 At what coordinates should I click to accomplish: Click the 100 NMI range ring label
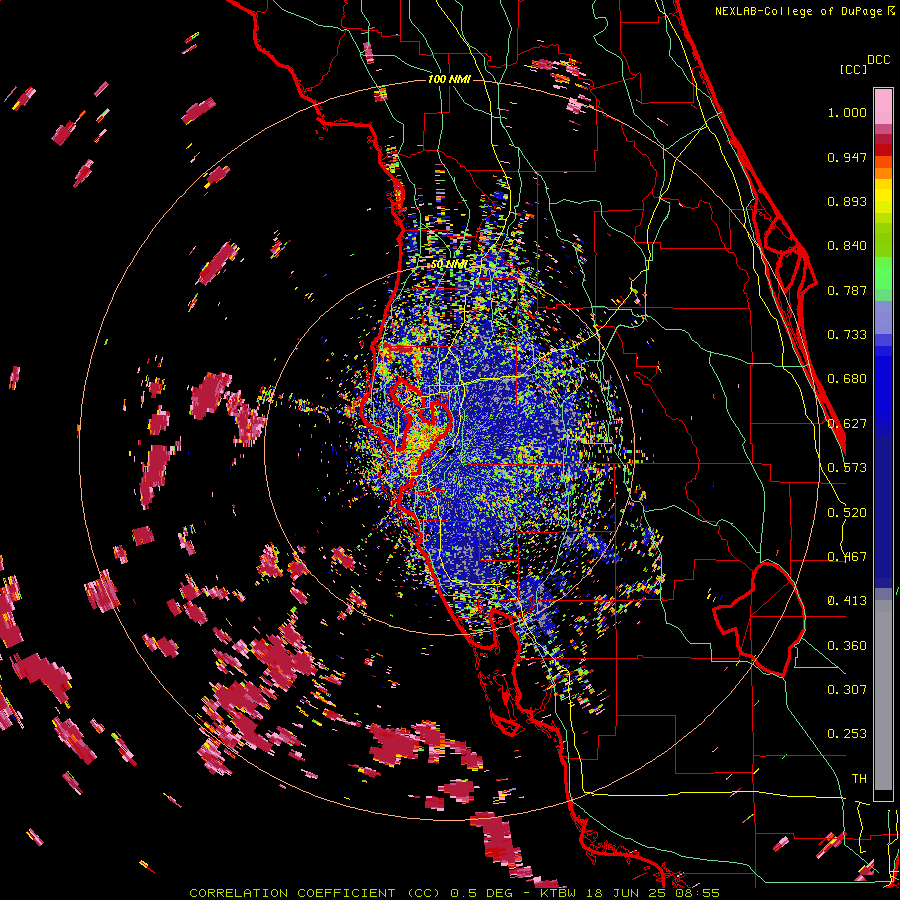[x=449, y=79]
